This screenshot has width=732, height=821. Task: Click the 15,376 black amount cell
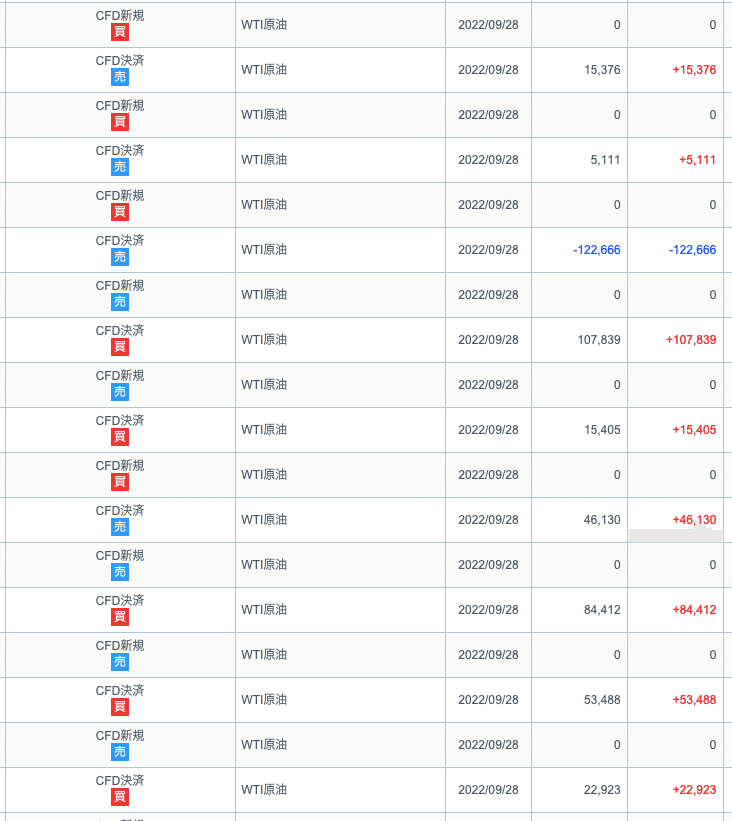pos(600,70)
